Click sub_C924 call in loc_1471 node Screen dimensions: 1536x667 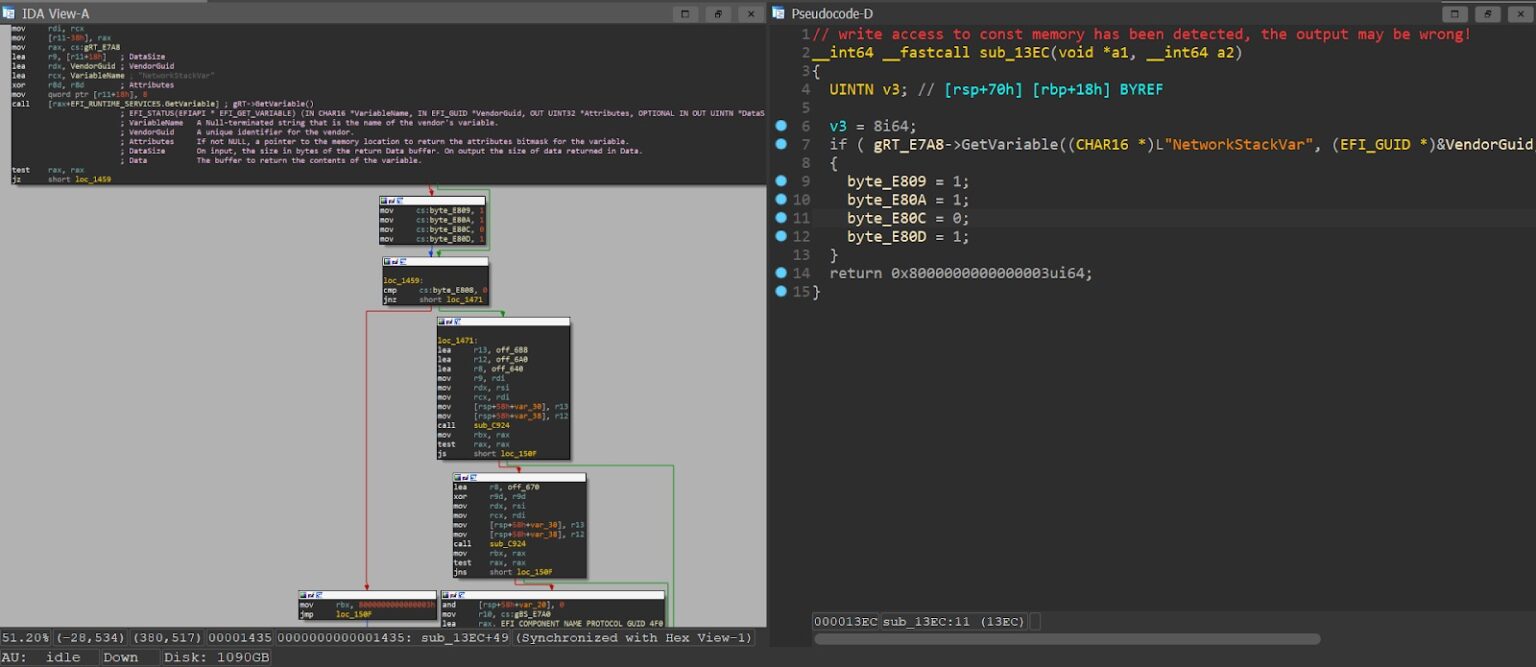[491, 425]
